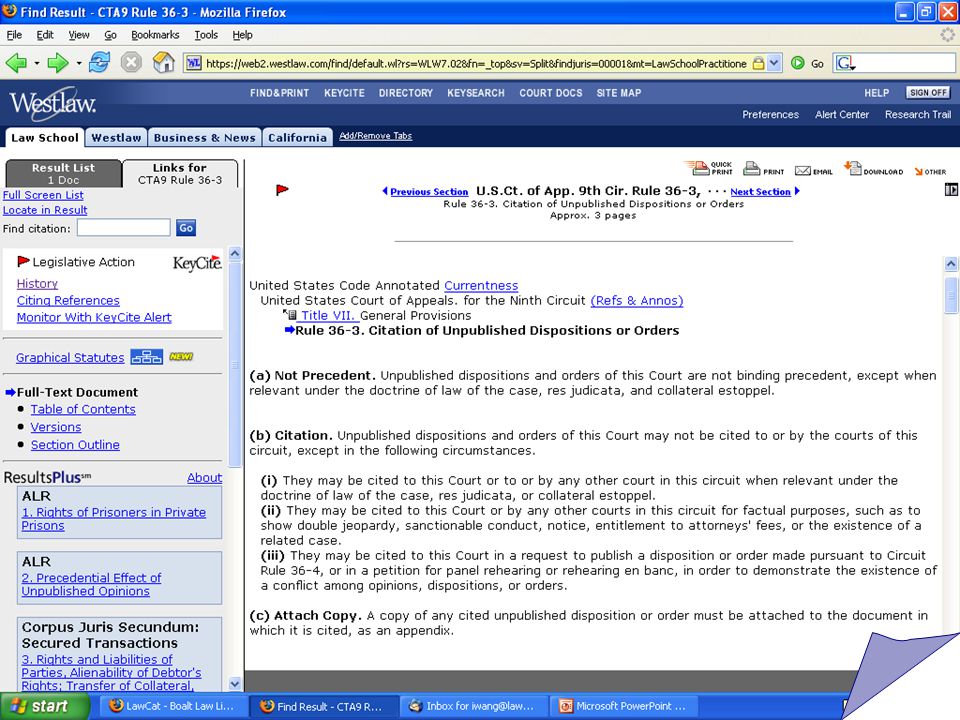Image resolution: width=960 pixels, height=720 pixels.
Task: Open the Windows start button
Action: click(45, 706)
